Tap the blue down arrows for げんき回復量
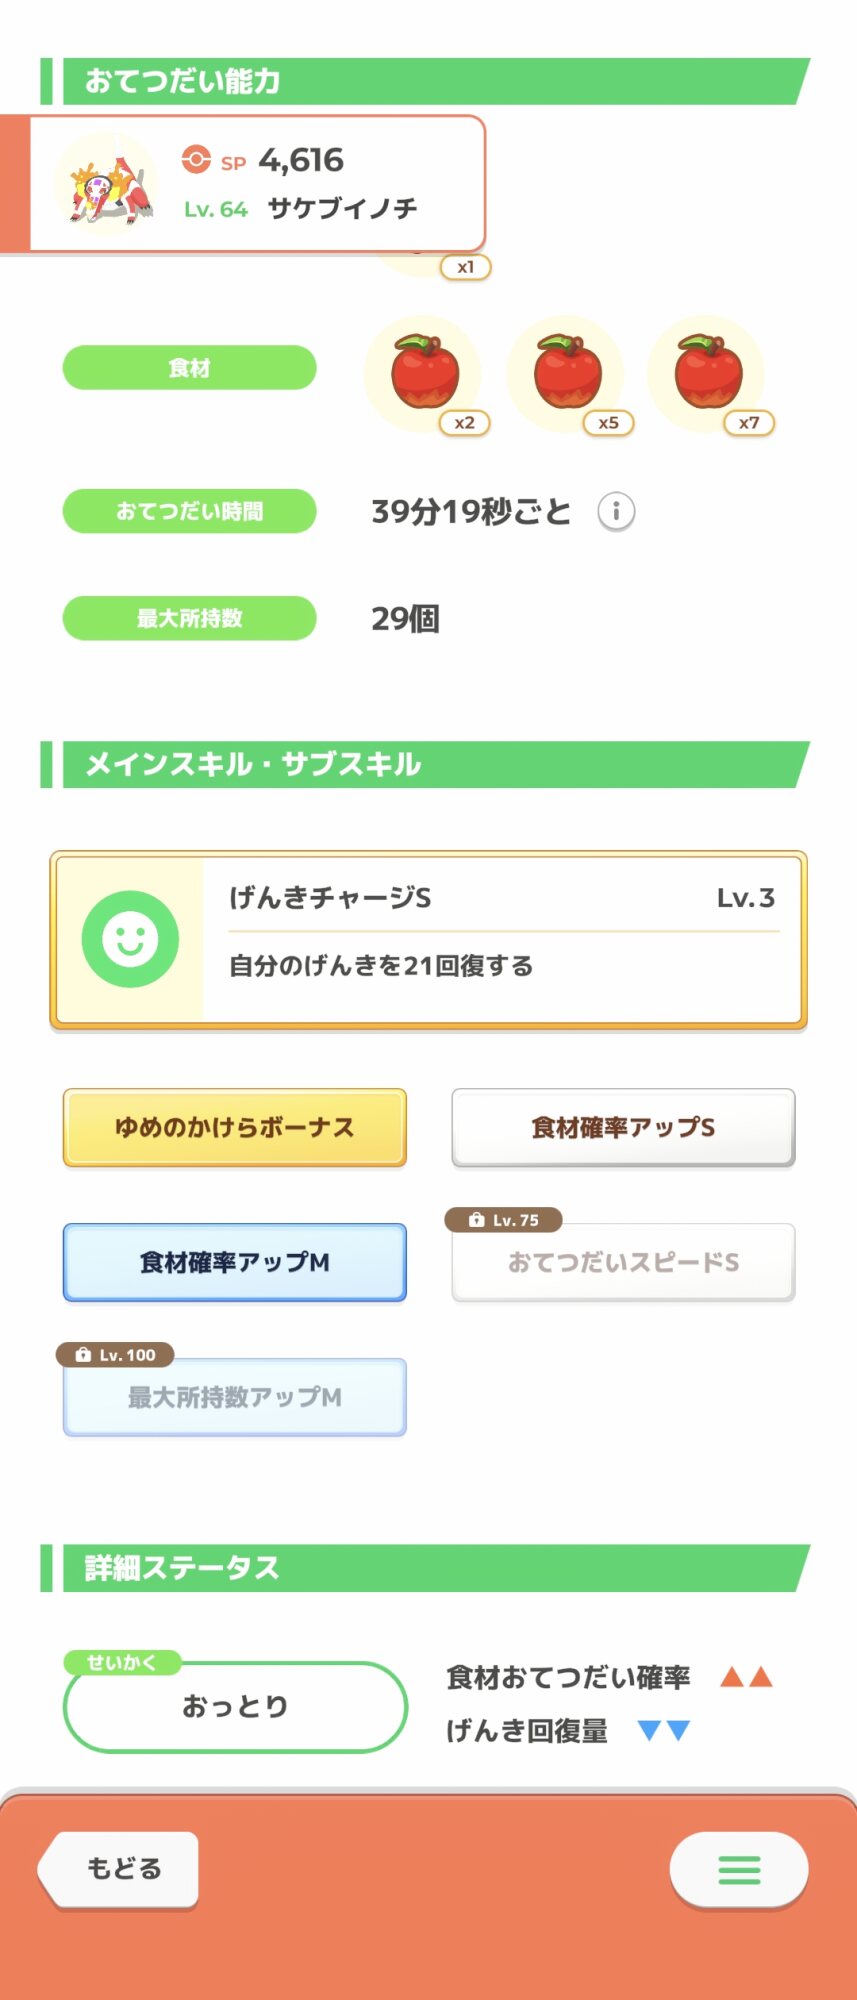The height and width of the screenshot is (2000, 857). [x=664, y=1731]
